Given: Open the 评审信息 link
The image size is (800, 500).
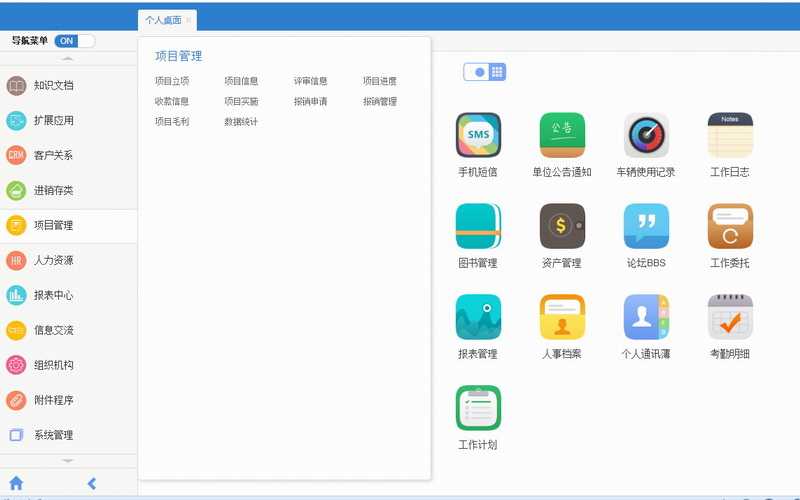Looking at the screenshot, I should (x=311, y=81).
